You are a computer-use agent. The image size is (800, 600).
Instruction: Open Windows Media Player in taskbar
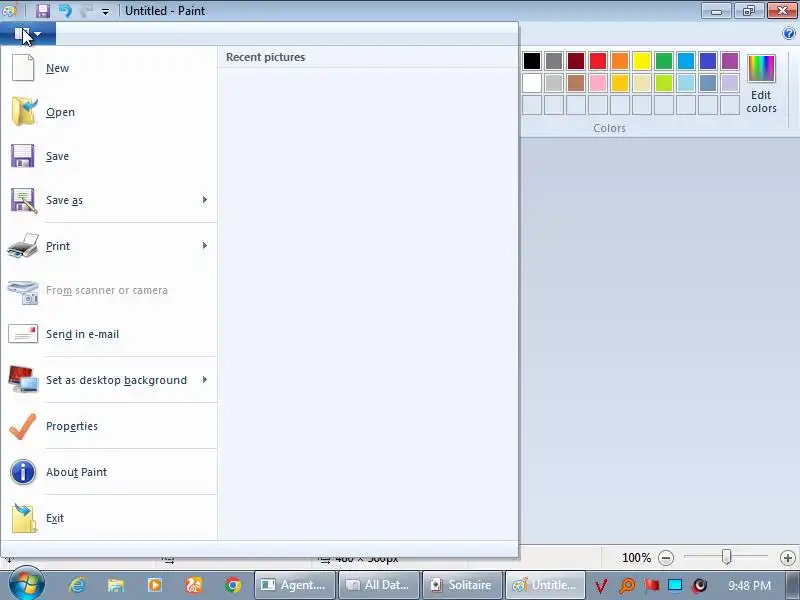(x=155, y=585)
